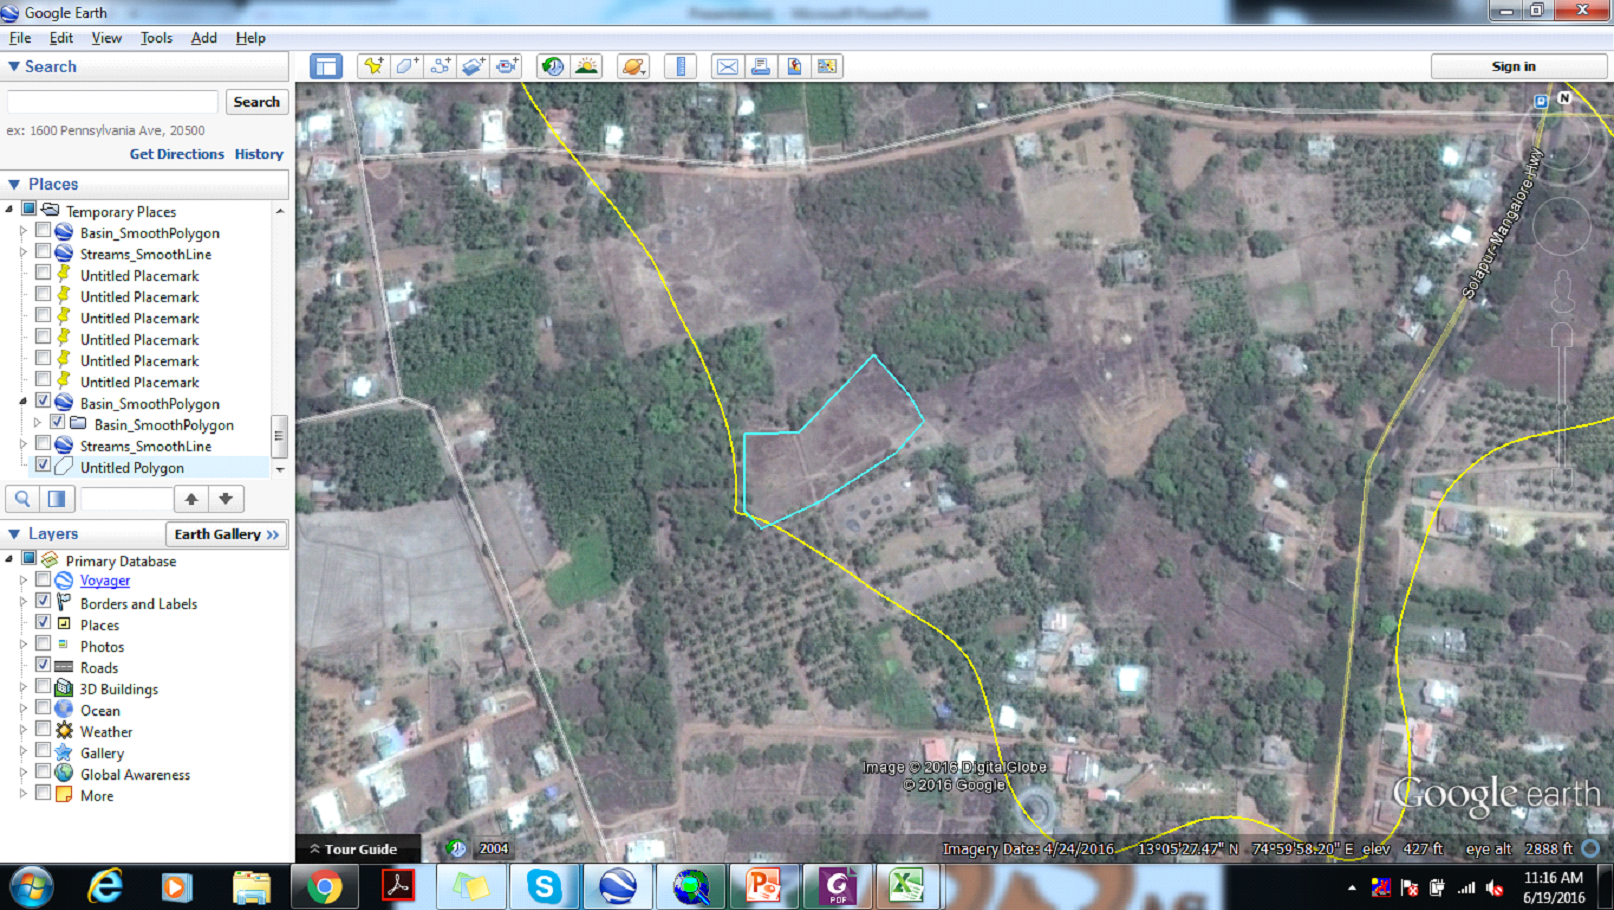1614x910 pixels.
Task: Click the Add Image Overlay icon
Action: [474, 66]
